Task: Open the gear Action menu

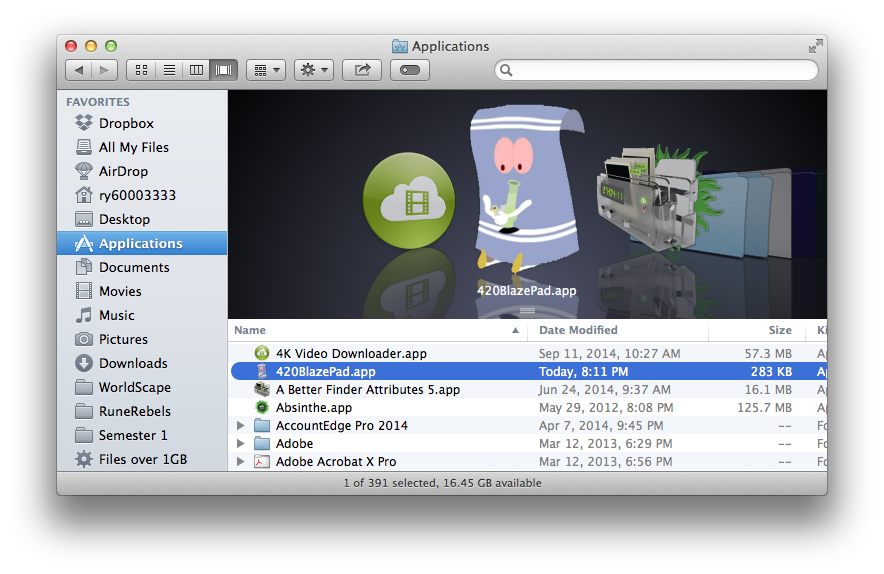Action: pyautogui.click(x=314, y=70)
